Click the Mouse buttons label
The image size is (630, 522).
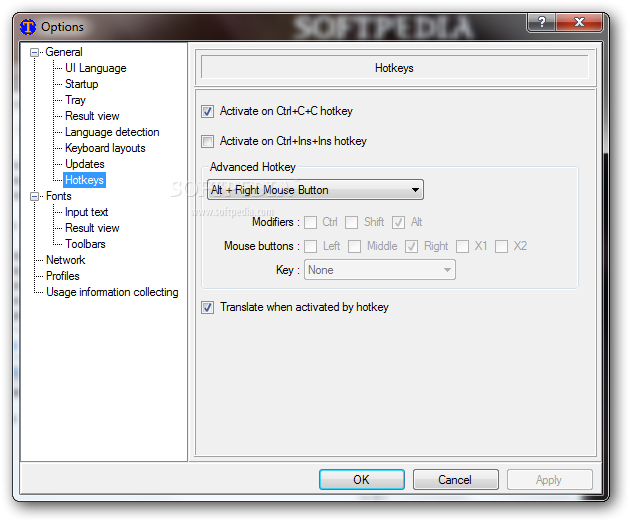(x=262, y=246)
